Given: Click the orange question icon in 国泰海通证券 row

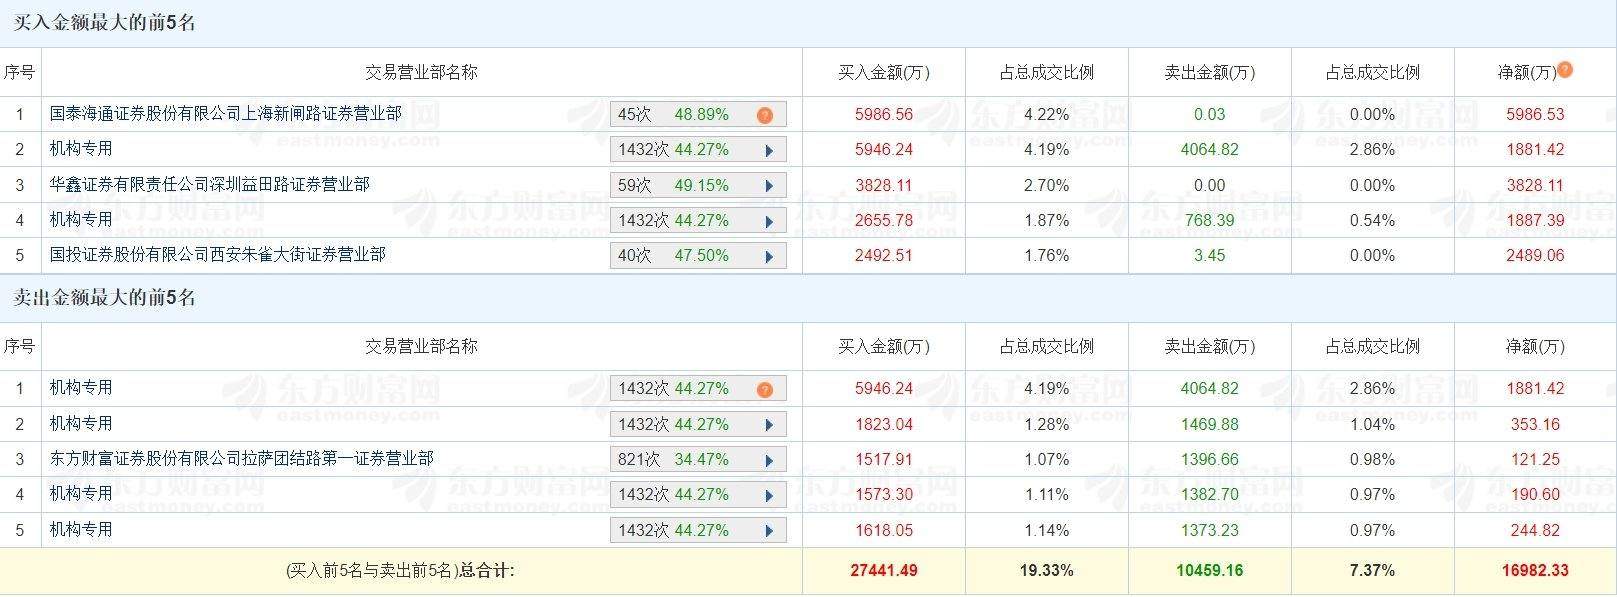Looking at the screenshot, I should click(765, 115).
